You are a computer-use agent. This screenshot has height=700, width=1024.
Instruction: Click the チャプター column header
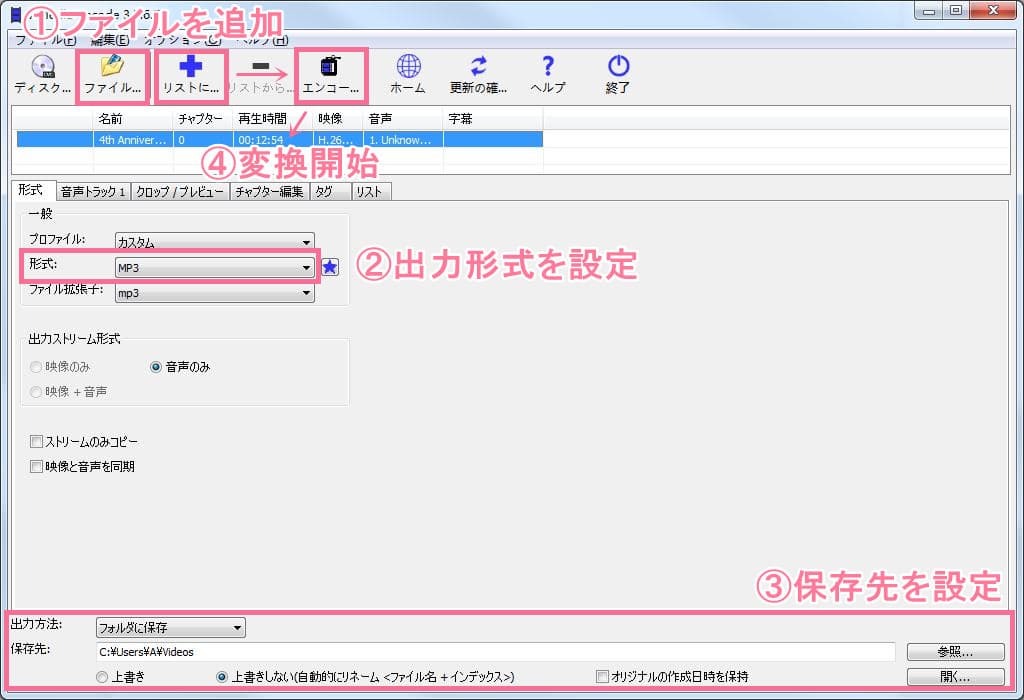coord(203,119)
